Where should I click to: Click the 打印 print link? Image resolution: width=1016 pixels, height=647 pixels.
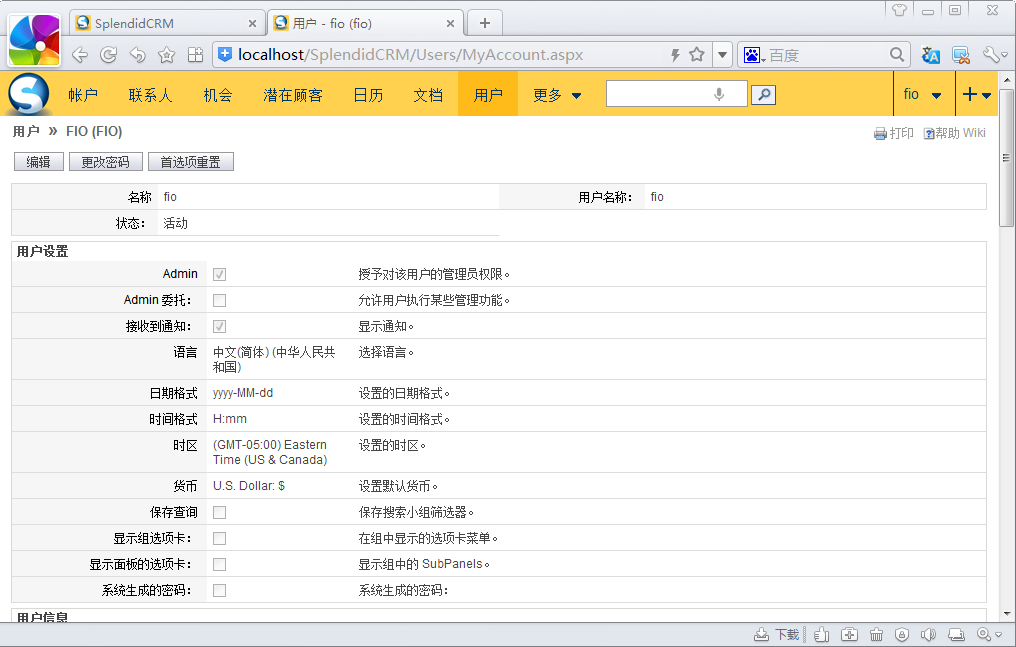click(894, 133)
